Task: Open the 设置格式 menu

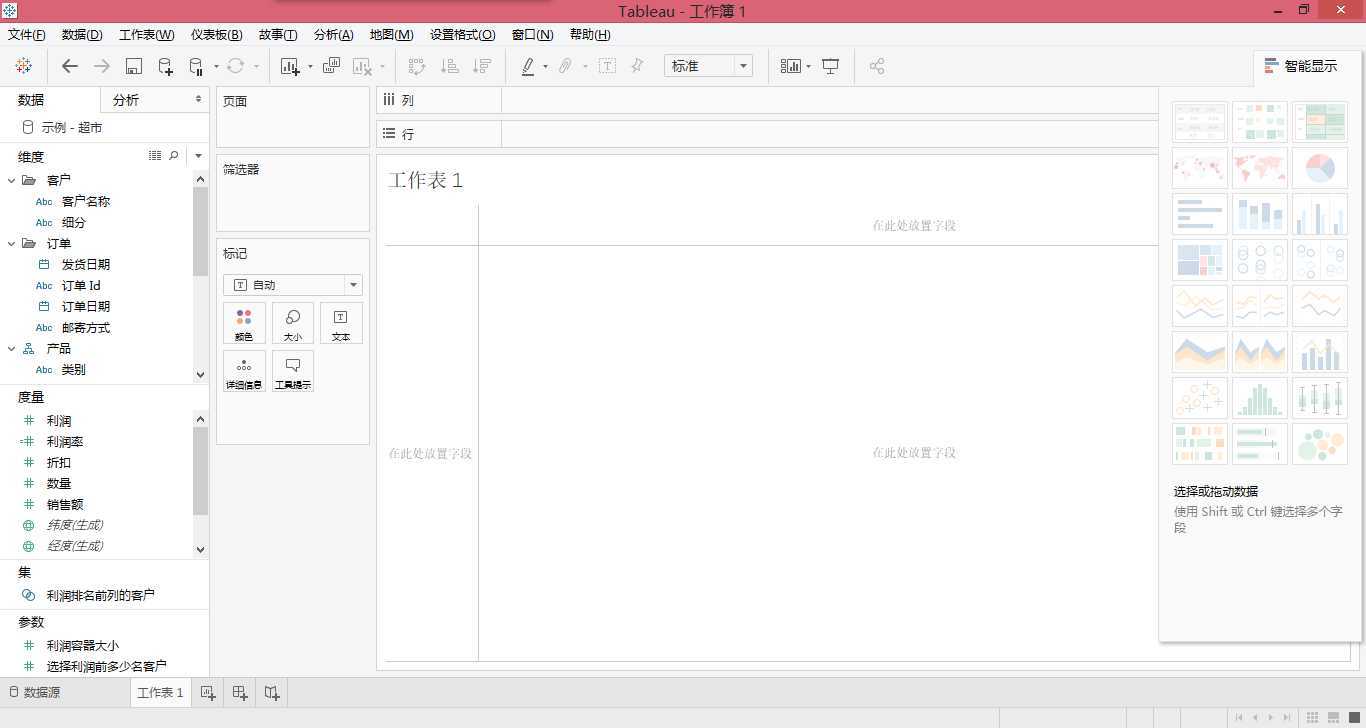Action: pyautogui.click(x=462, y=34)
